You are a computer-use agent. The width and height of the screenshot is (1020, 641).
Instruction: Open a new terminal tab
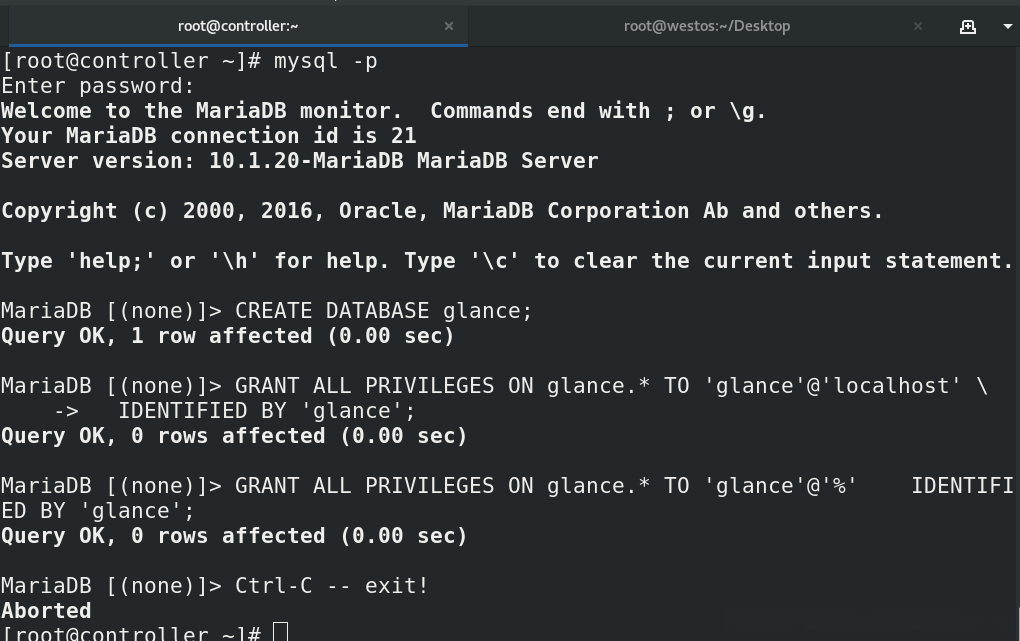967,27
